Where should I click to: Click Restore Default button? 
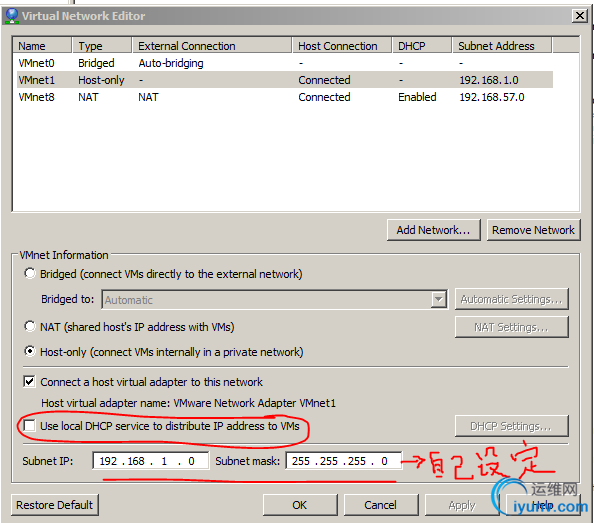[x=55, y=505]
